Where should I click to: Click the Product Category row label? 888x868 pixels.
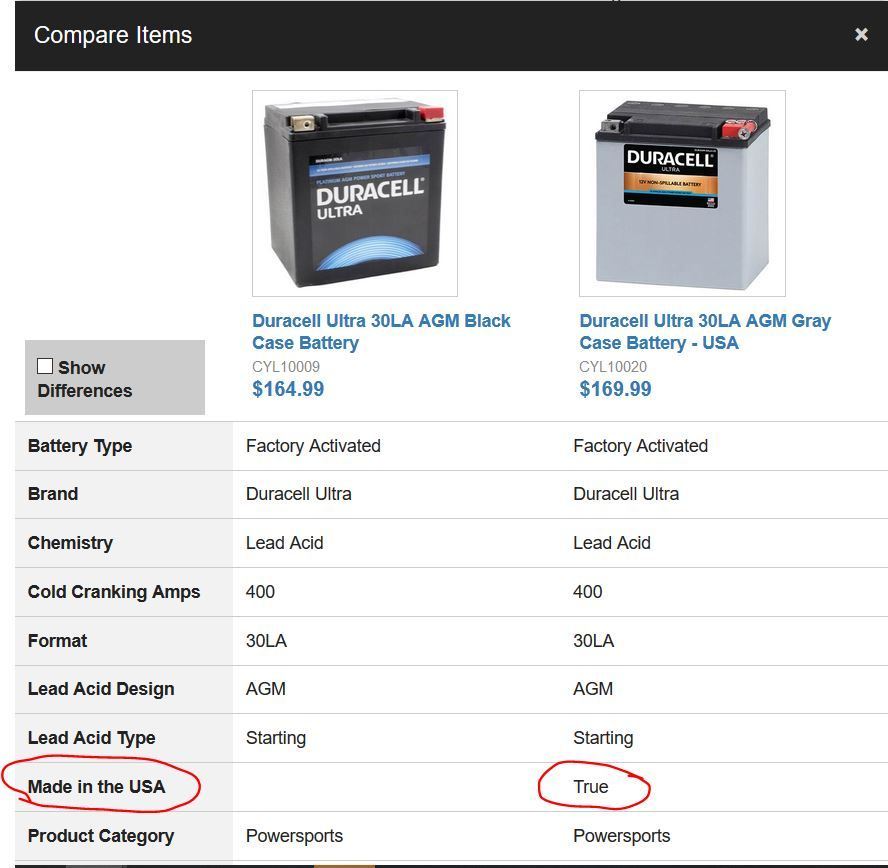pyautogui.click(x=101, y=836)
